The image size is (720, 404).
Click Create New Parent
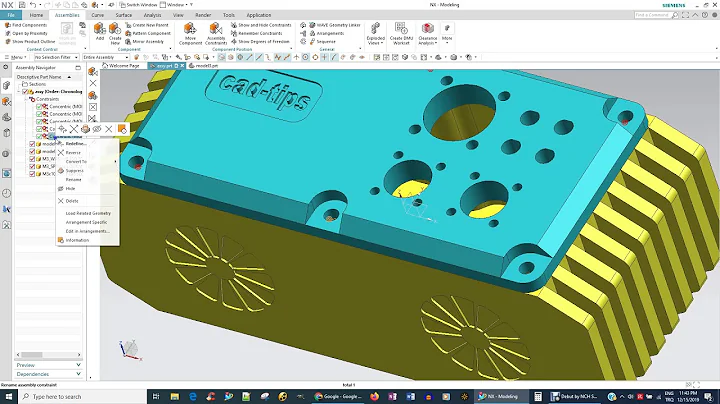pyautogui.click(x=146, y=25)
